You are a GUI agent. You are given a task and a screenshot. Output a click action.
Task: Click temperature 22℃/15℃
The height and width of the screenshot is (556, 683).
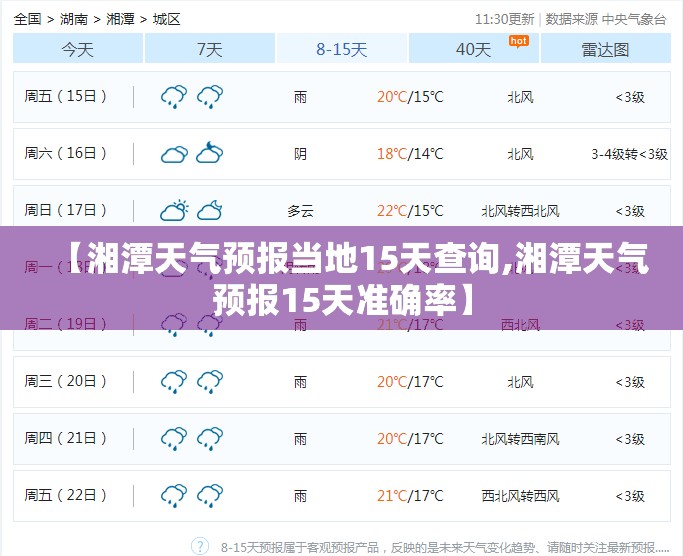(410, 211)
